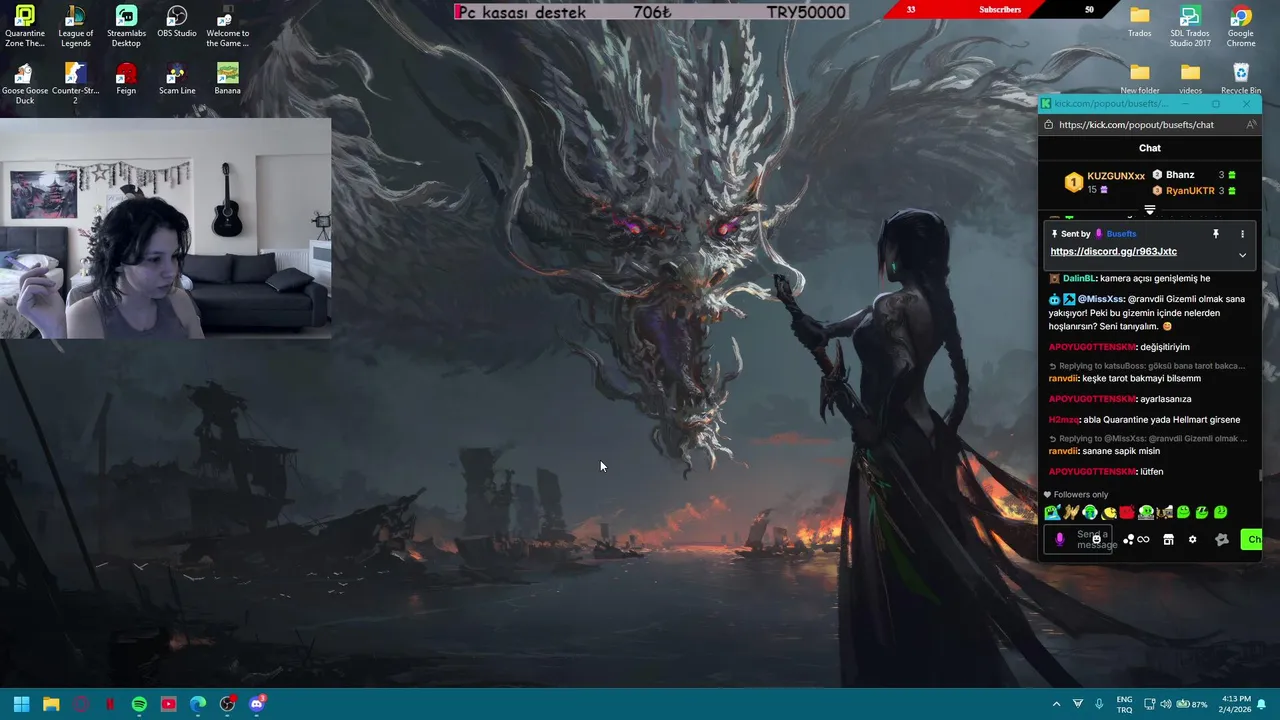This screenshot has width=1280, height=720.
Task: Open Feign game desktop icon
Action: (x=126, y=79)
